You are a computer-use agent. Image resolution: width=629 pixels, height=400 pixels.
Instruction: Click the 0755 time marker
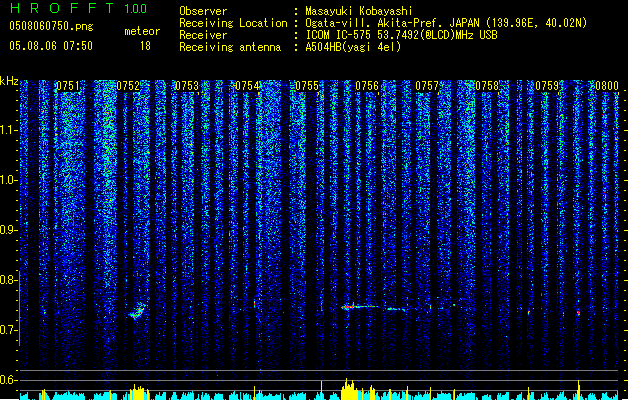pos(307,86)
